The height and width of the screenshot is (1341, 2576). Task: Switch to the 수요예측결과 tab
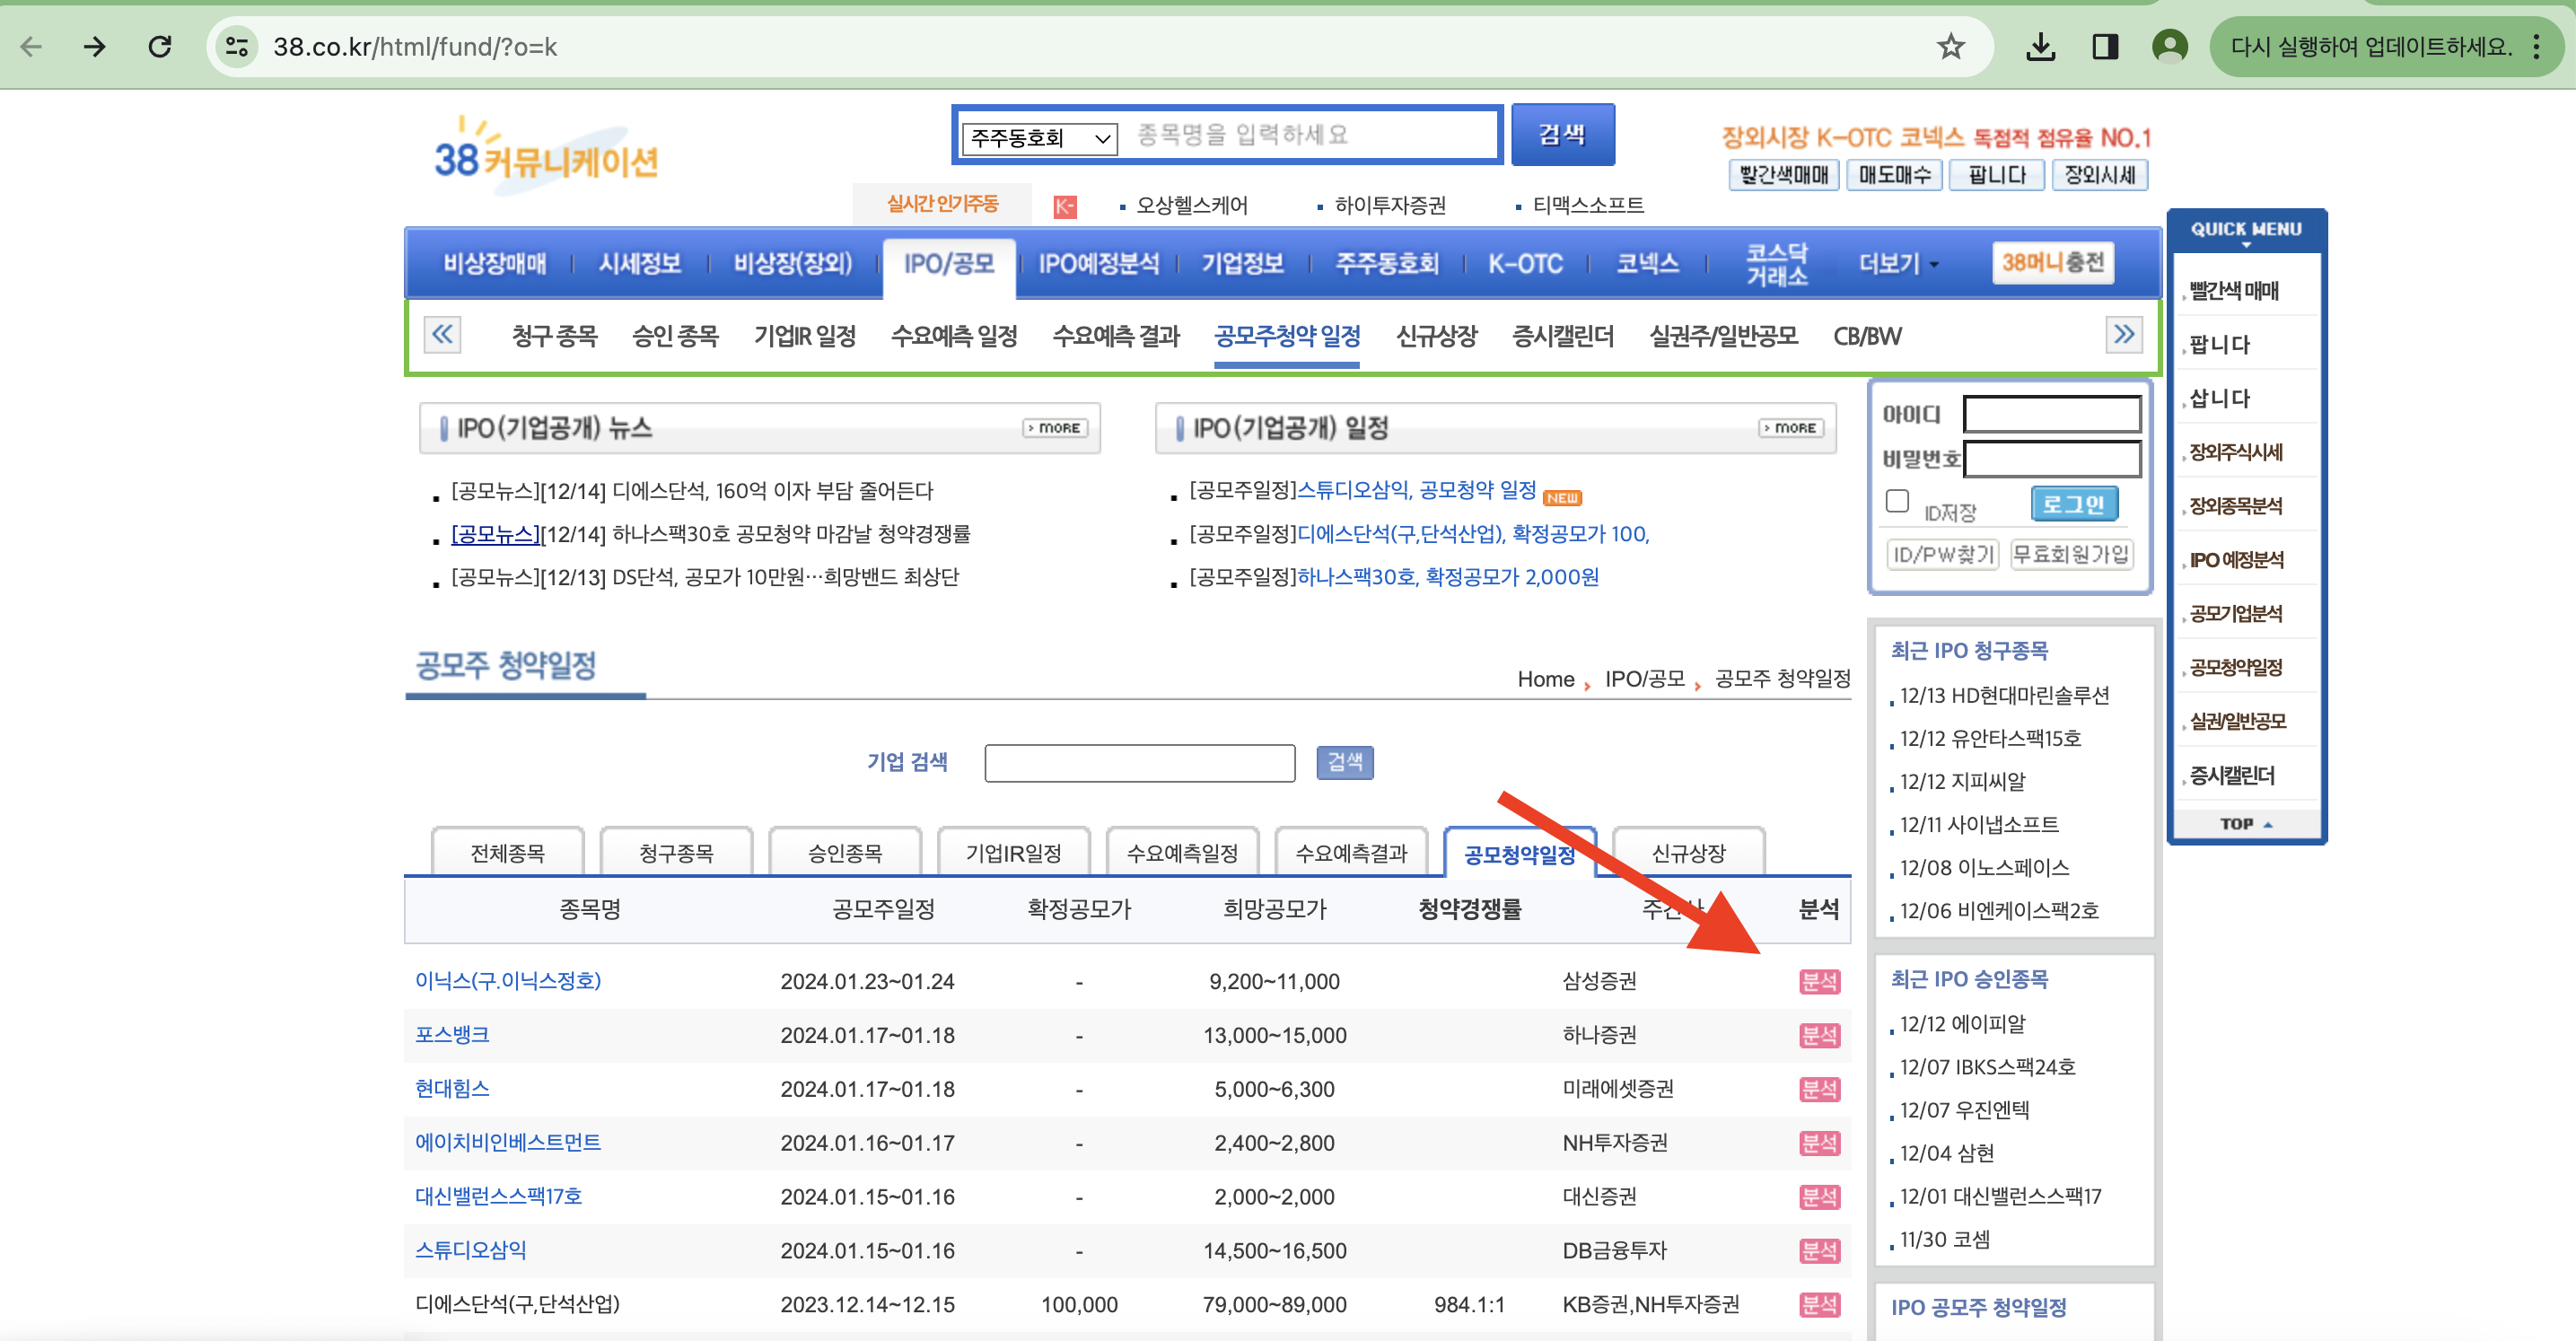pyautogui.click(x=1350, y=853)
